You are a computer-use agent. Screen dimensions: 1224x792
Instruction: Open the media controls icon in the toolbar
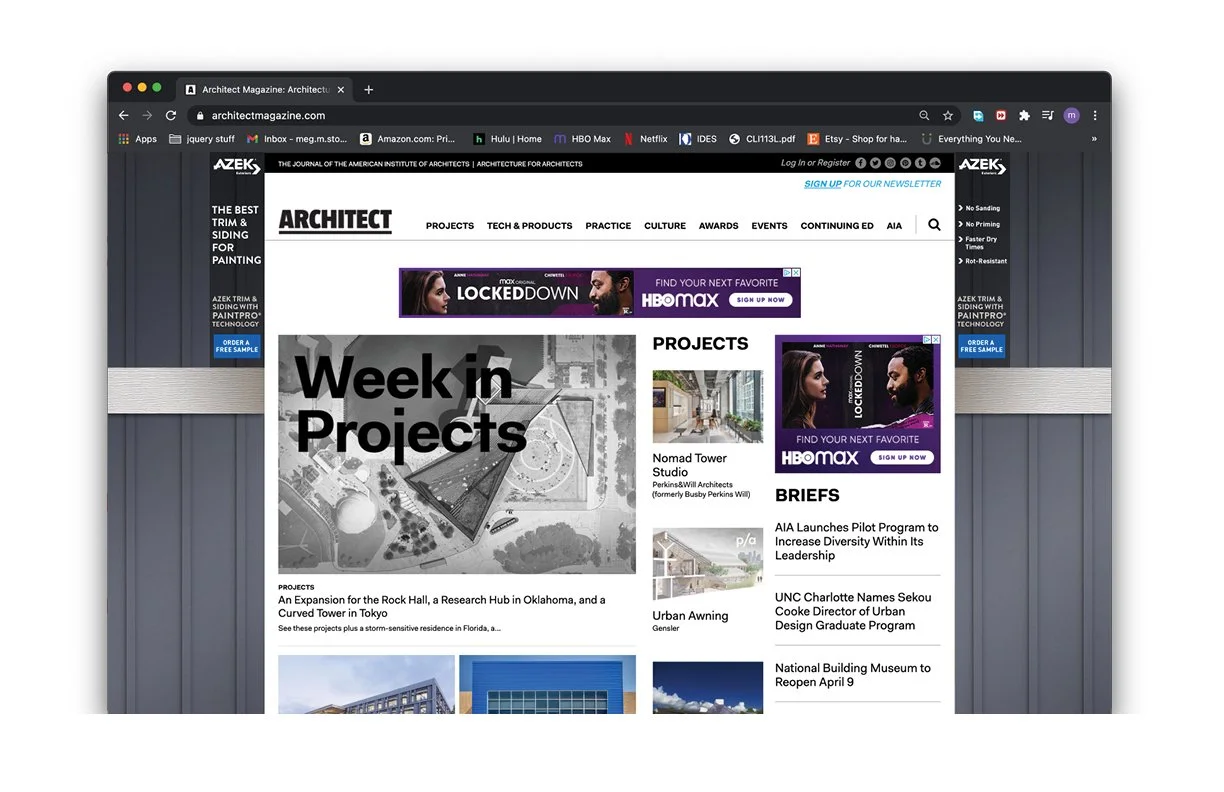(x=1048, y=116)
